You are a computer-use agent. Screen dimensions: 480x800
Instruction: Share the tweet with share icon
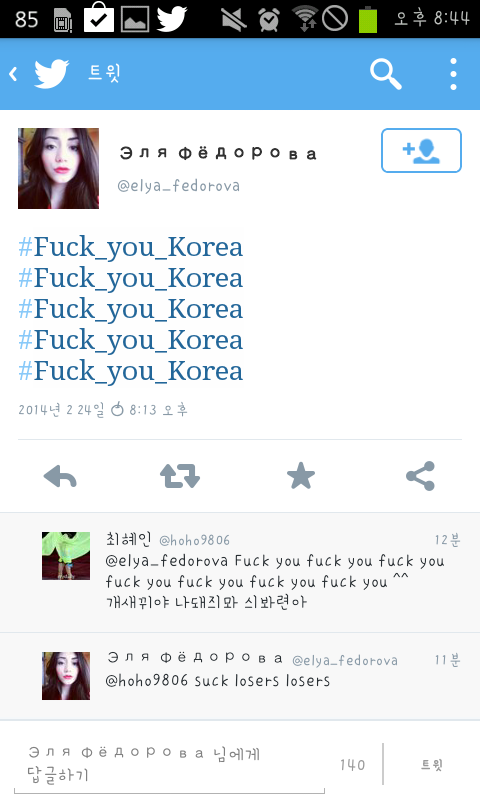tap(420, 476)
